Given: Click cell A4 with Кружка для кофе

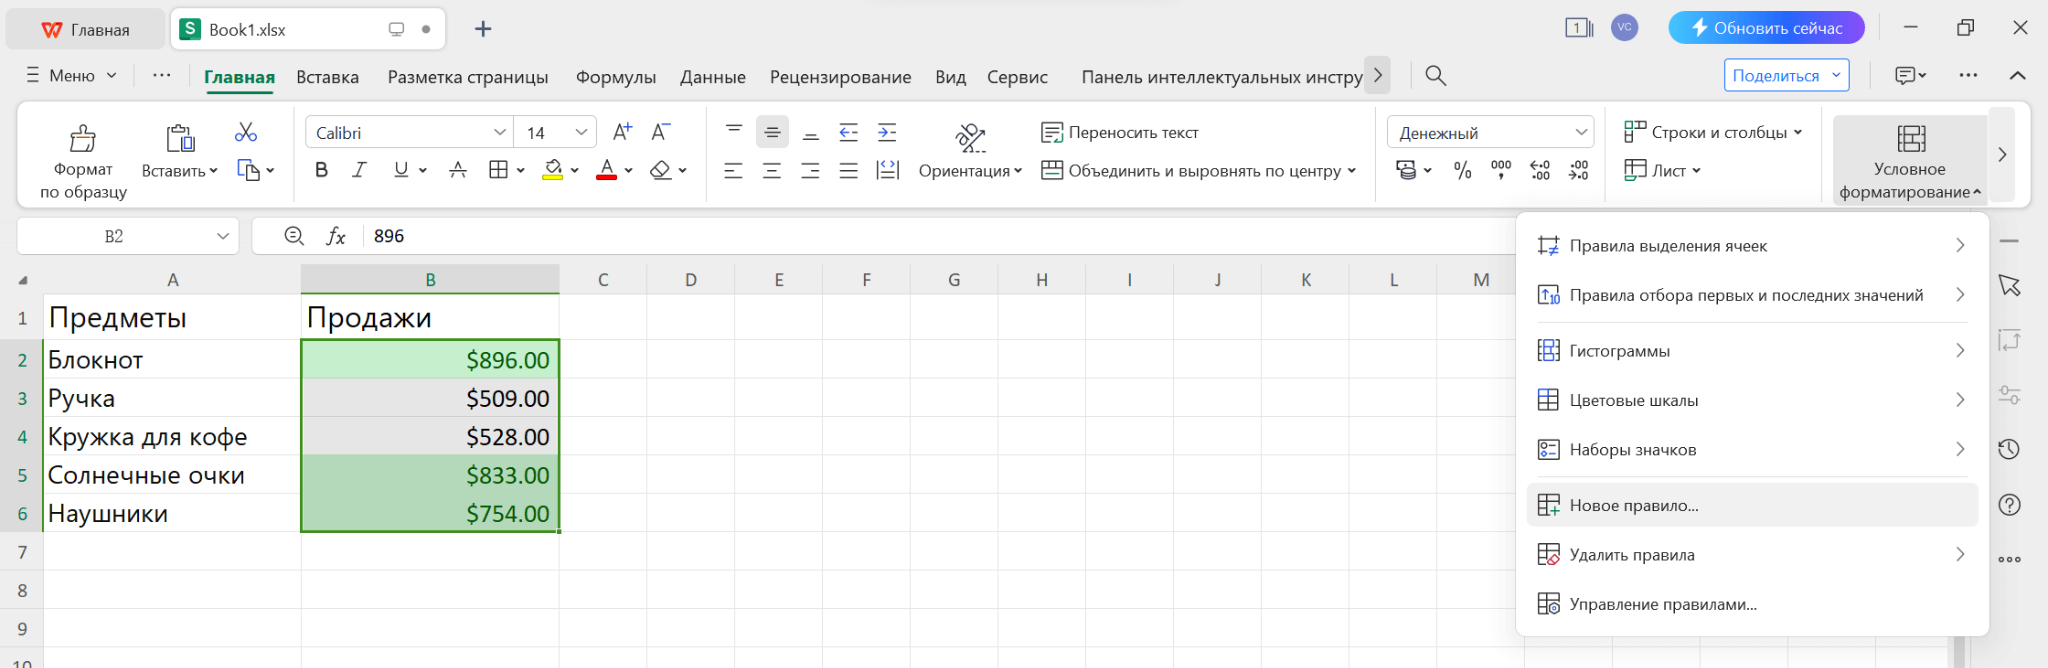Looking at the screenshot, I should point(172,437).
